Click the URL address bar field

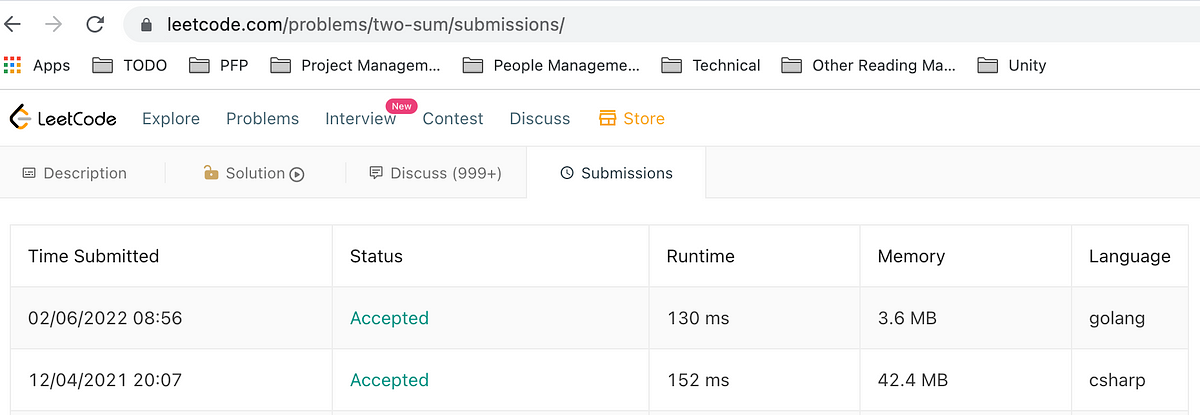660,25
